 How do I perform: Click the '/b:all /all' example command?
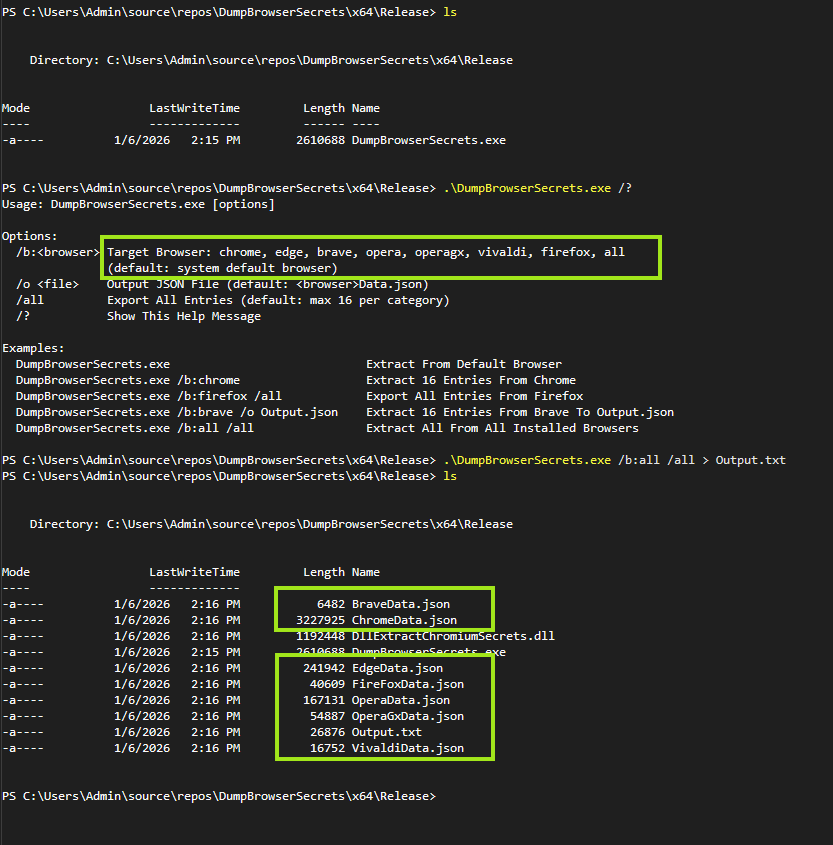click(x=135, y=428)
